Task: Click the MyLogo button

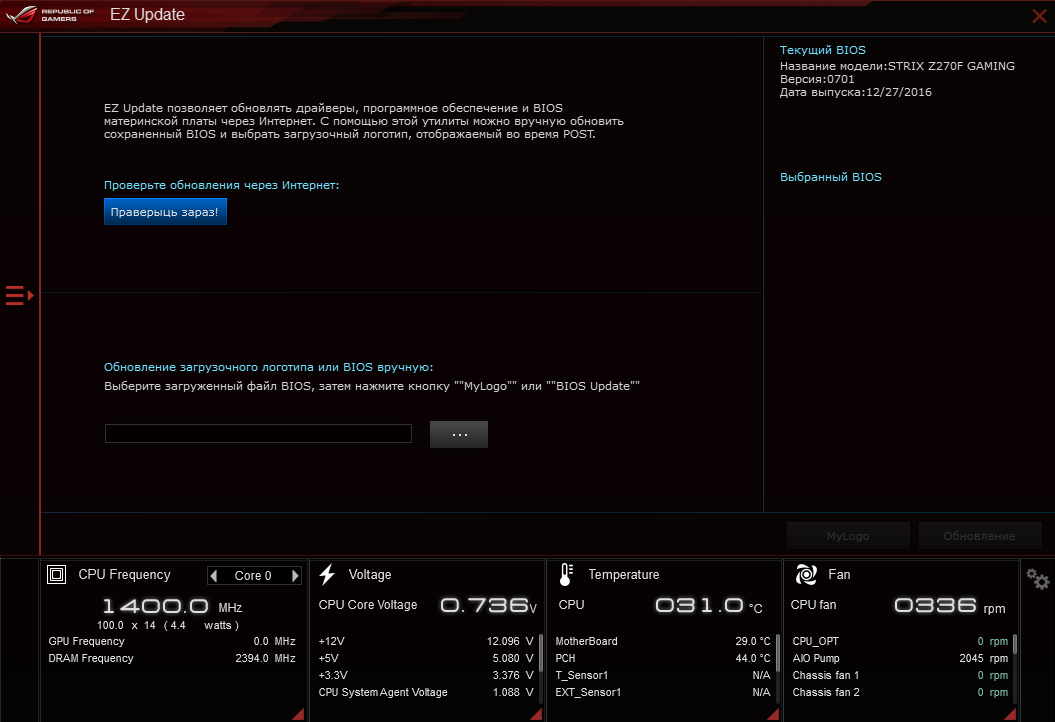Action: click(x=848, y=536)
